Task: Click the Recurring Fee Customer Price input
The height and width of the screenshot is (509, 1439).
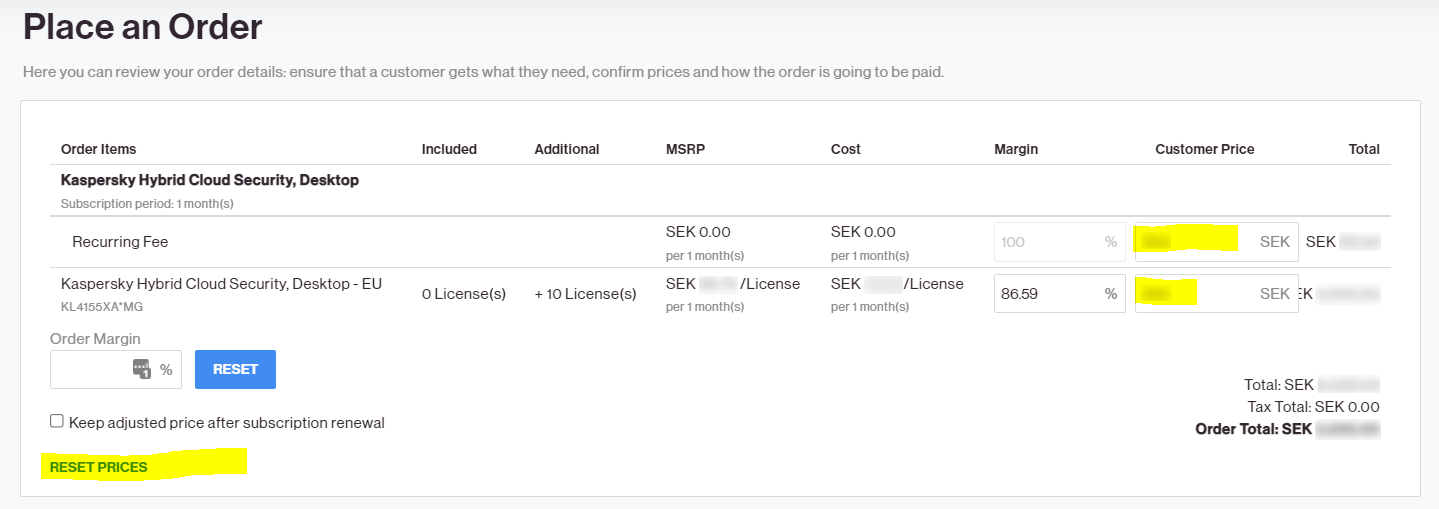Action: [1216, 242]
